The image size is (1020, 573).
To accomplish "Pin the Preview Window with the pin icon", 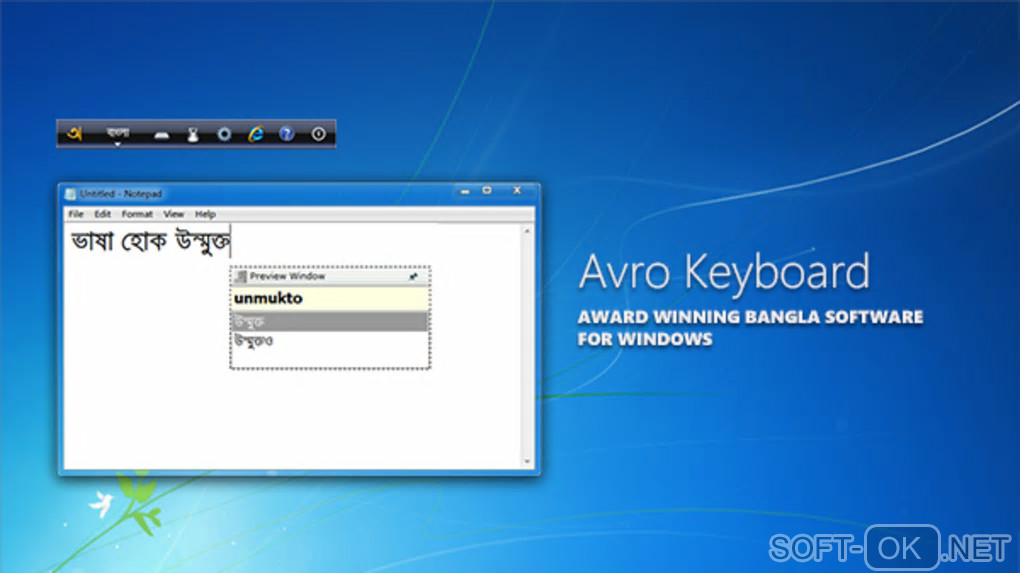I will coord(412,276).
